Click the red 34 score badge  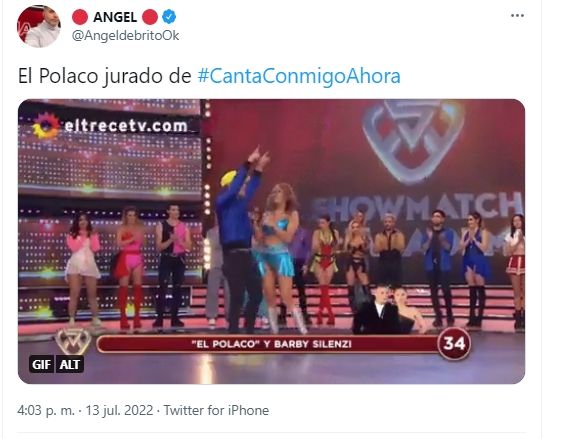click(x=454, y=343)
